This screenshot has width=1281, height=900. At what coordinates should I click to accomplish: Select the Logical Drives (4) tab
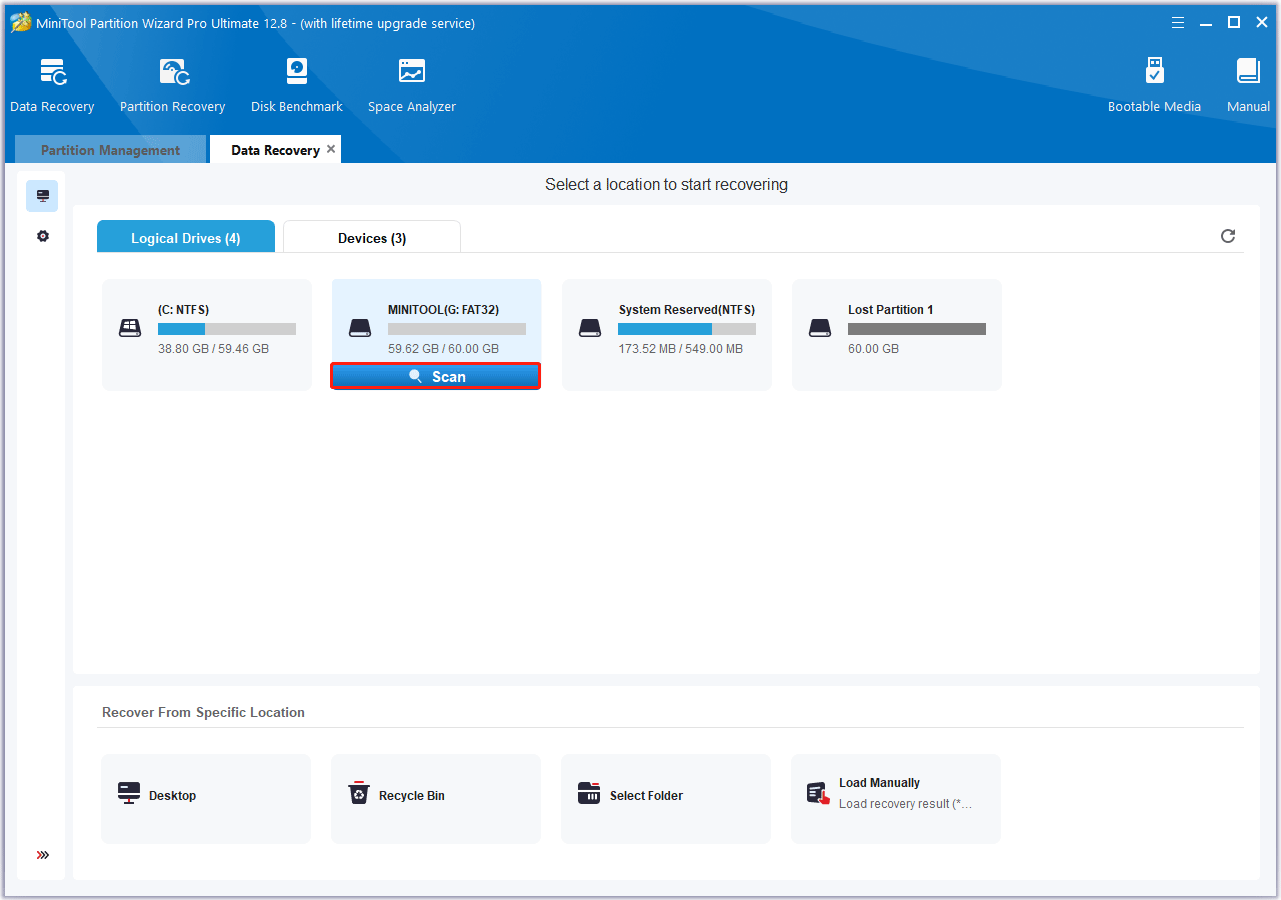186,238
